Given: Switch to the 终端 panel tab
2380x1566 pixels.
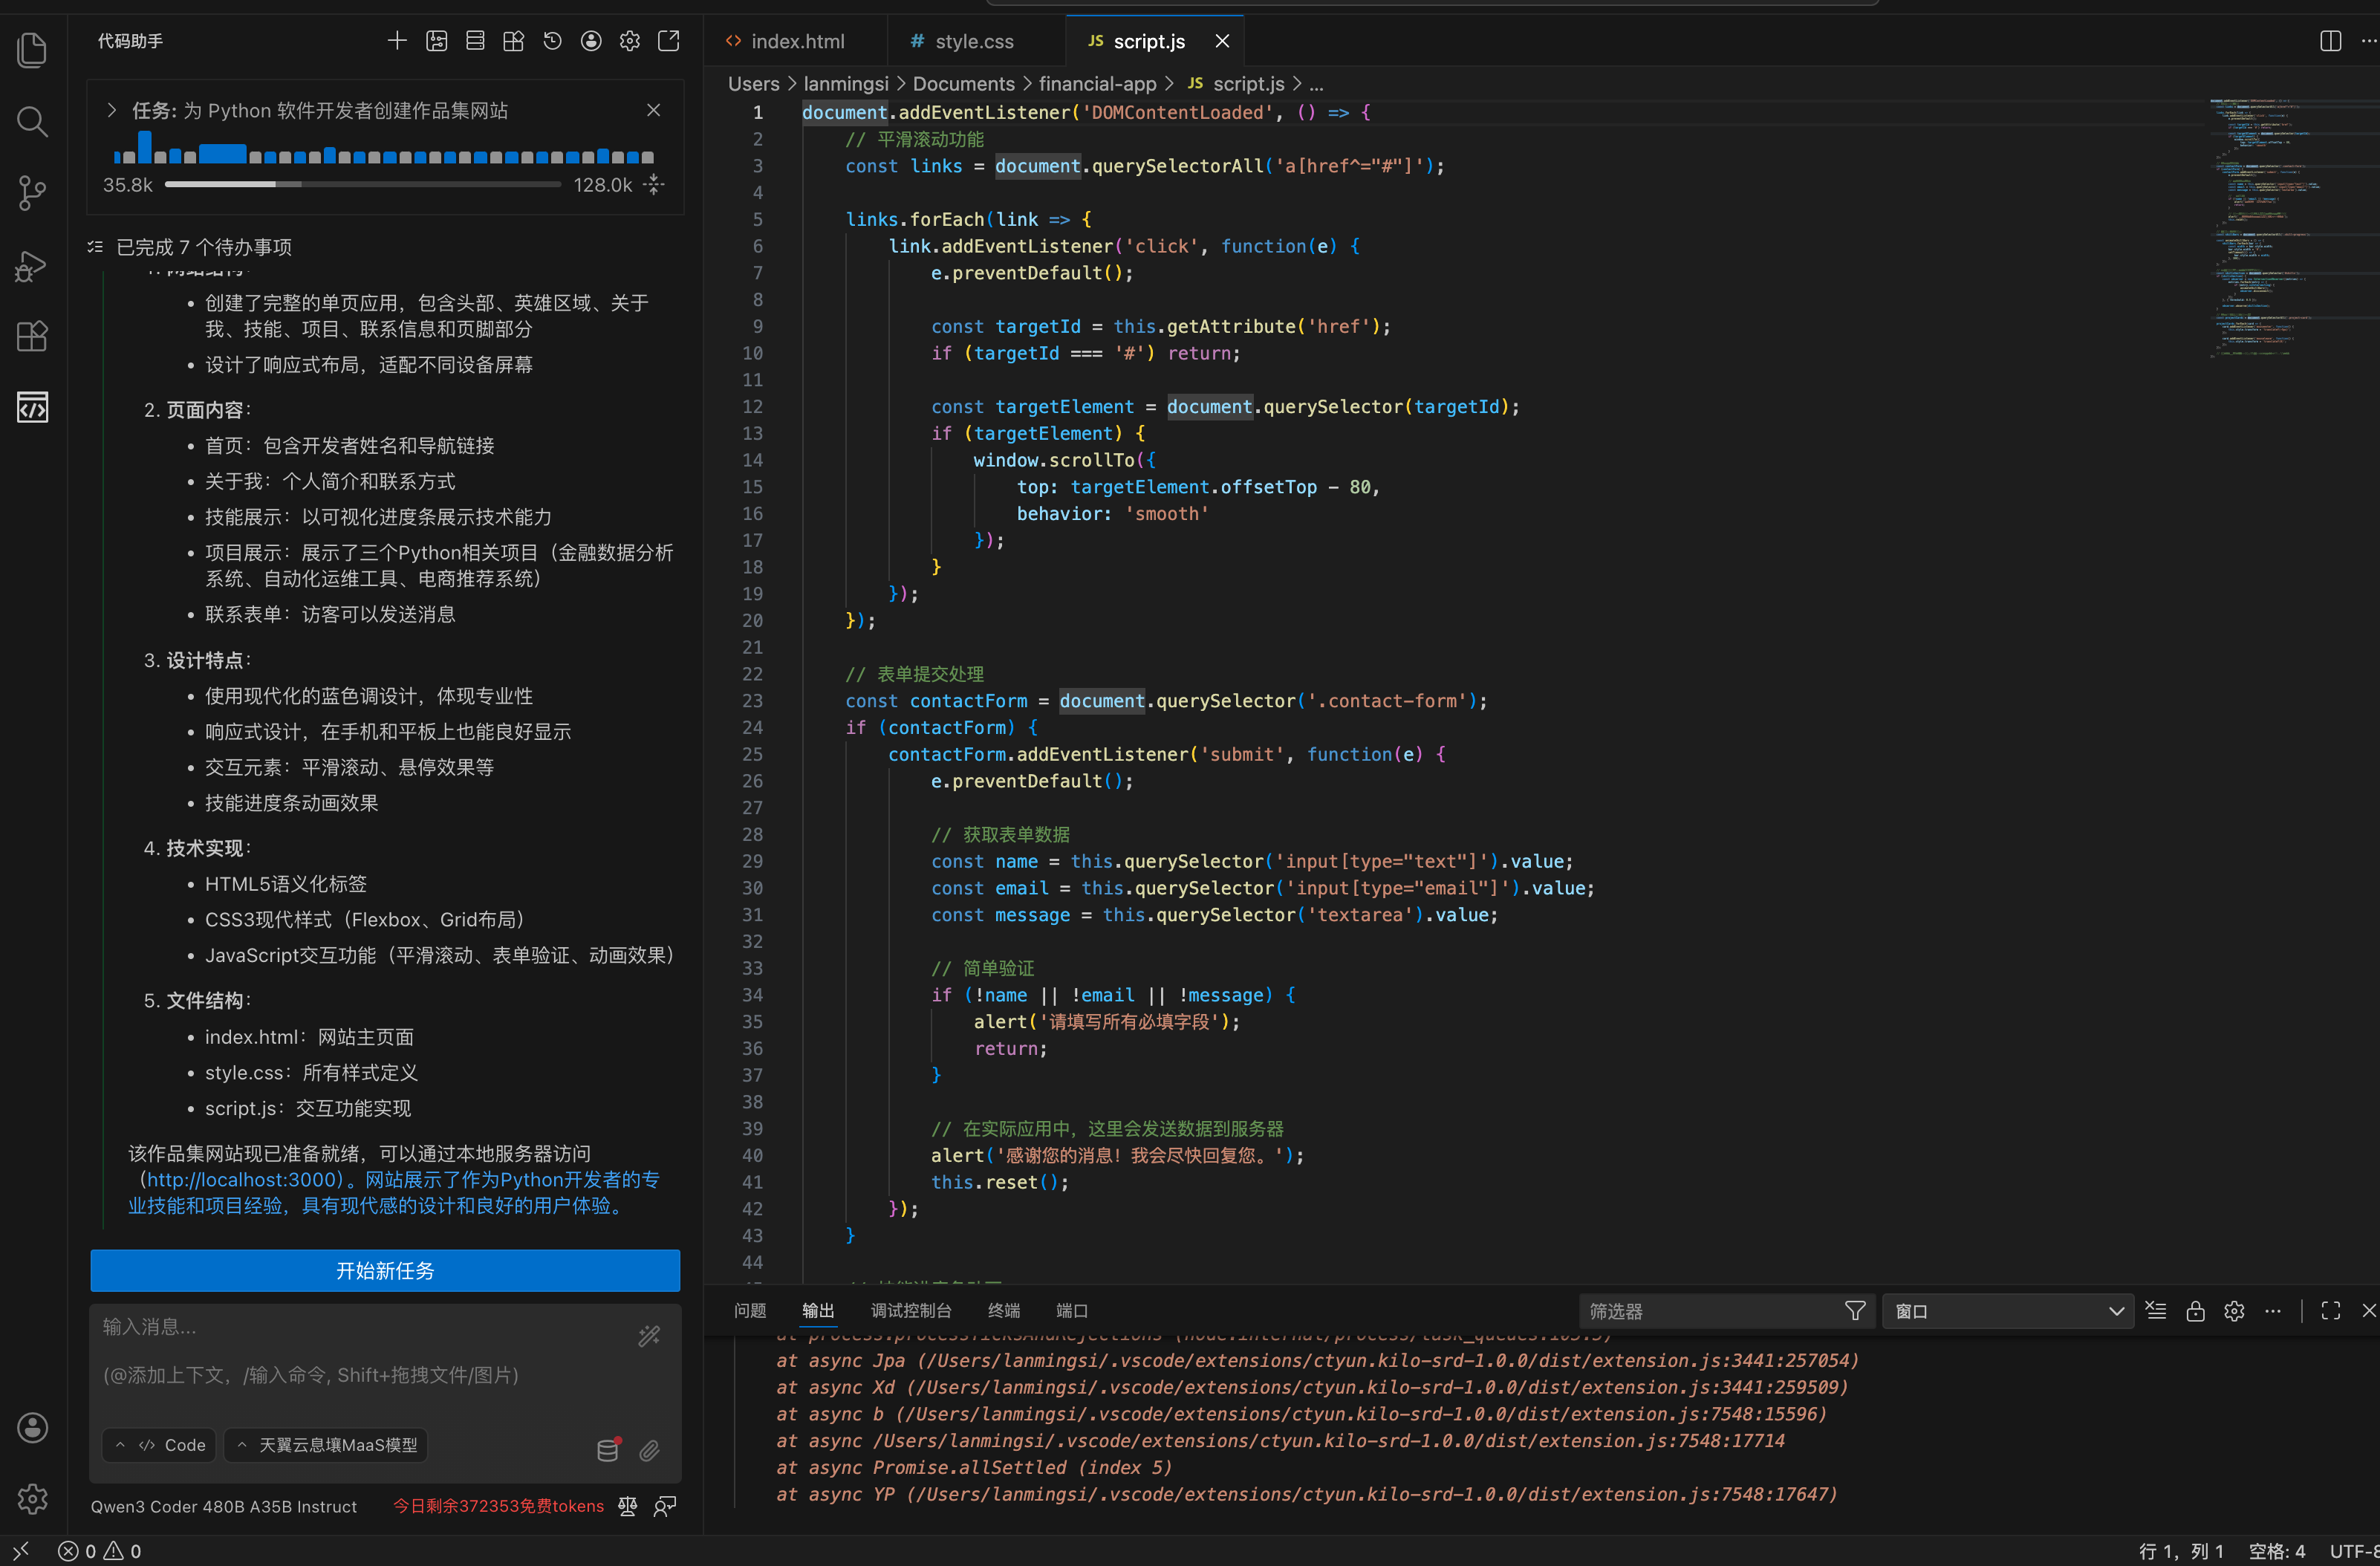Looking at the screenshot, I should pos(1003,1311).
